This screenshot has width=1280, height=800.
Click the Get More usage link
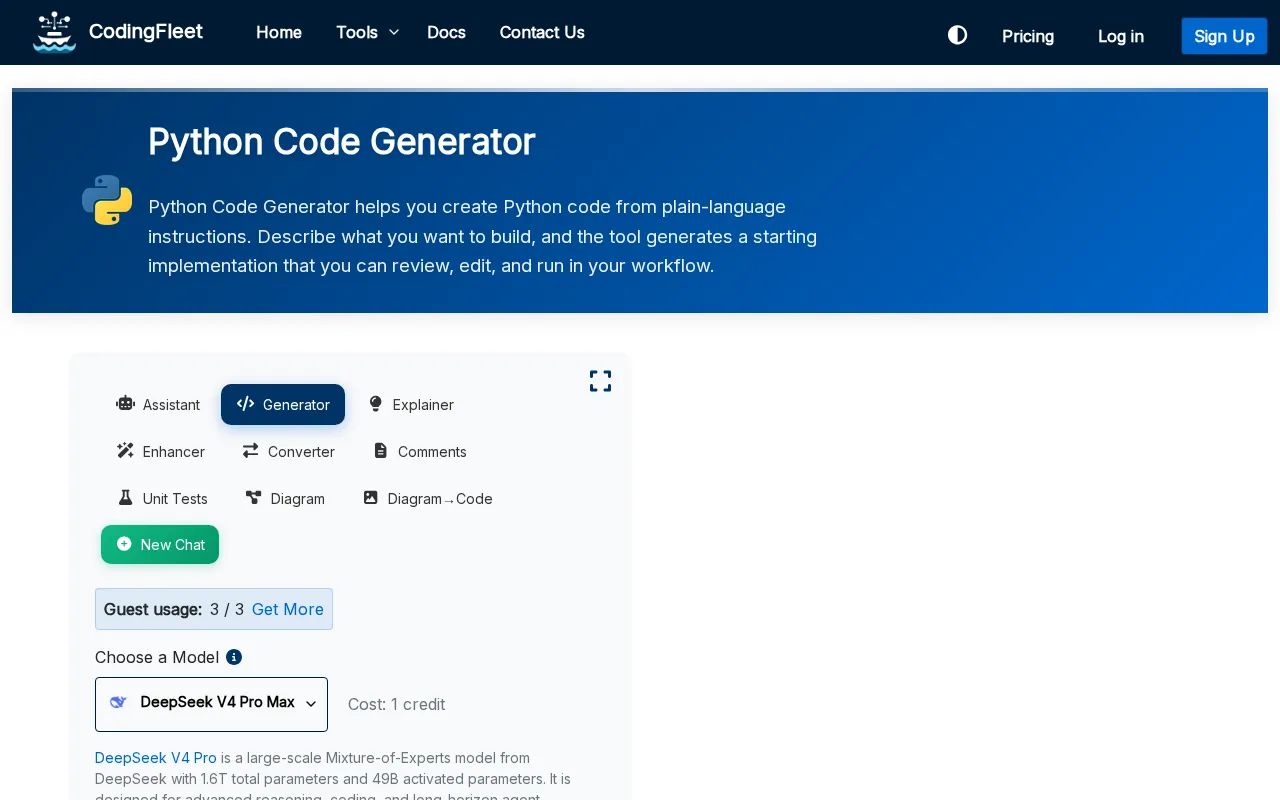pyautogui.click(x=288, y=609)
